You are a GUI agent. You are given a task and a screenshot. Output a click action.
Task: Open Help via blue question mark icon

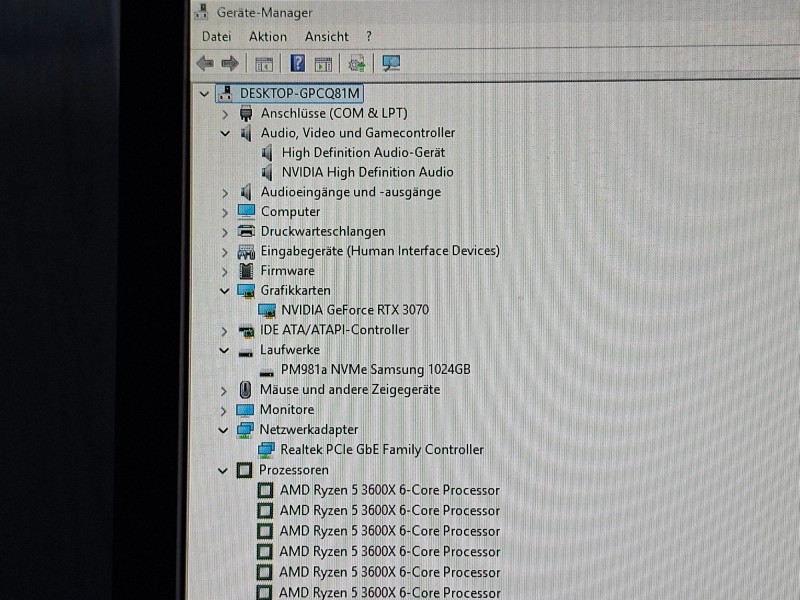(297, 64)
